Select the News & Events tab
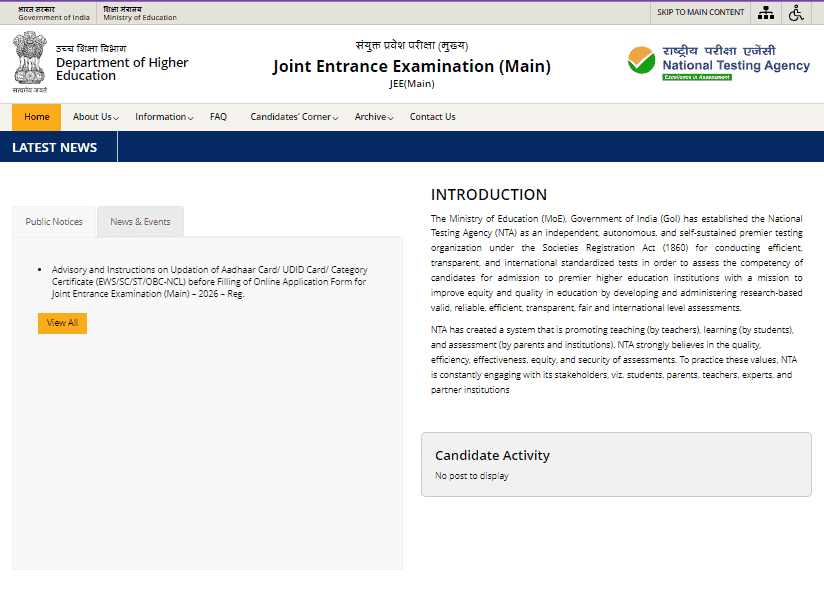The height and width of the screenshot is (596, 824). tap(140, 222)
